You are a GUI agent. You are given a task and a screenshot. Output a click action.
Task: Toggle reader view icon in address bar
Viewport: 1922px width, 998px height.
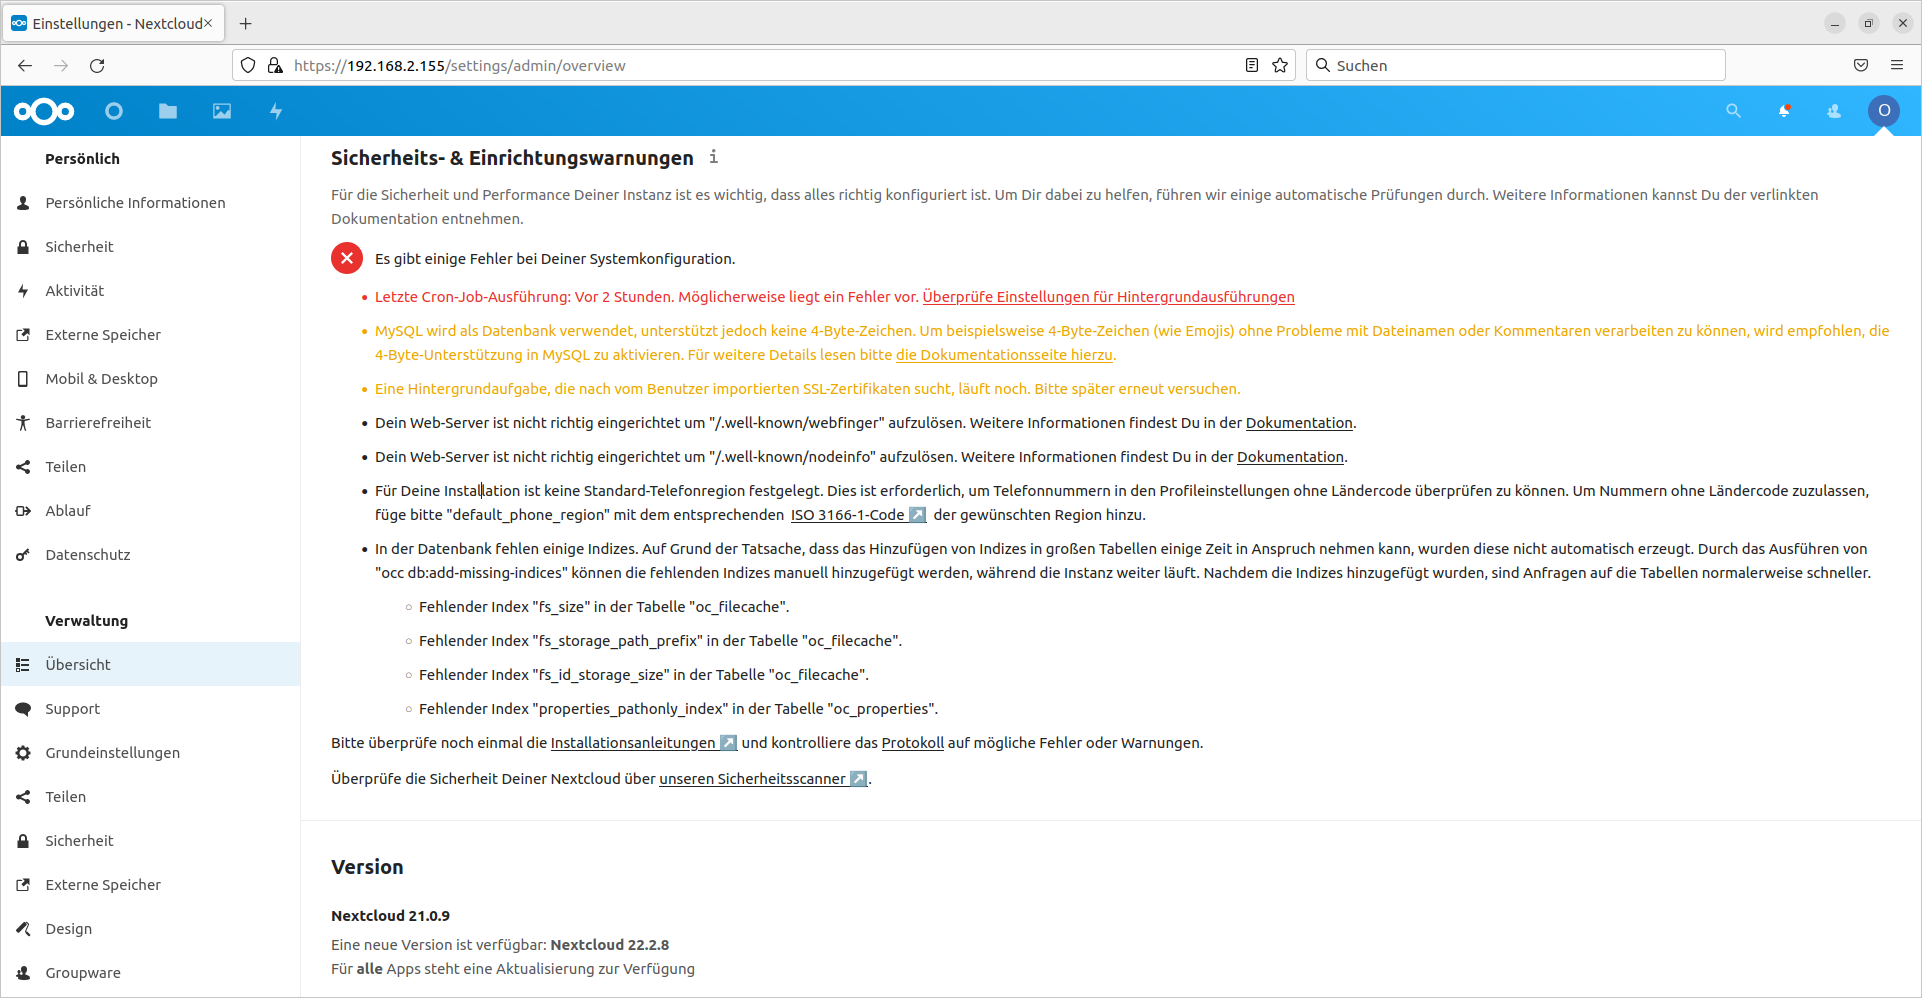click(1251, 65)
